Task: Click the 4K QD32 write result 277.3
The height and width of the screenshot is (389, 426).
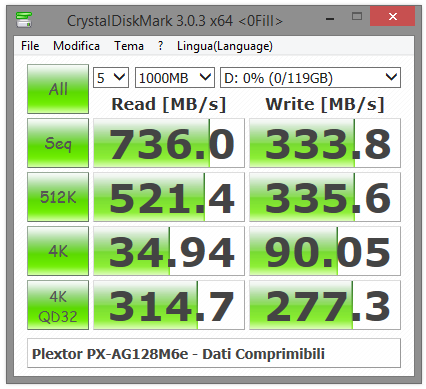Action: pyautogui.click(x=325, y=305)
